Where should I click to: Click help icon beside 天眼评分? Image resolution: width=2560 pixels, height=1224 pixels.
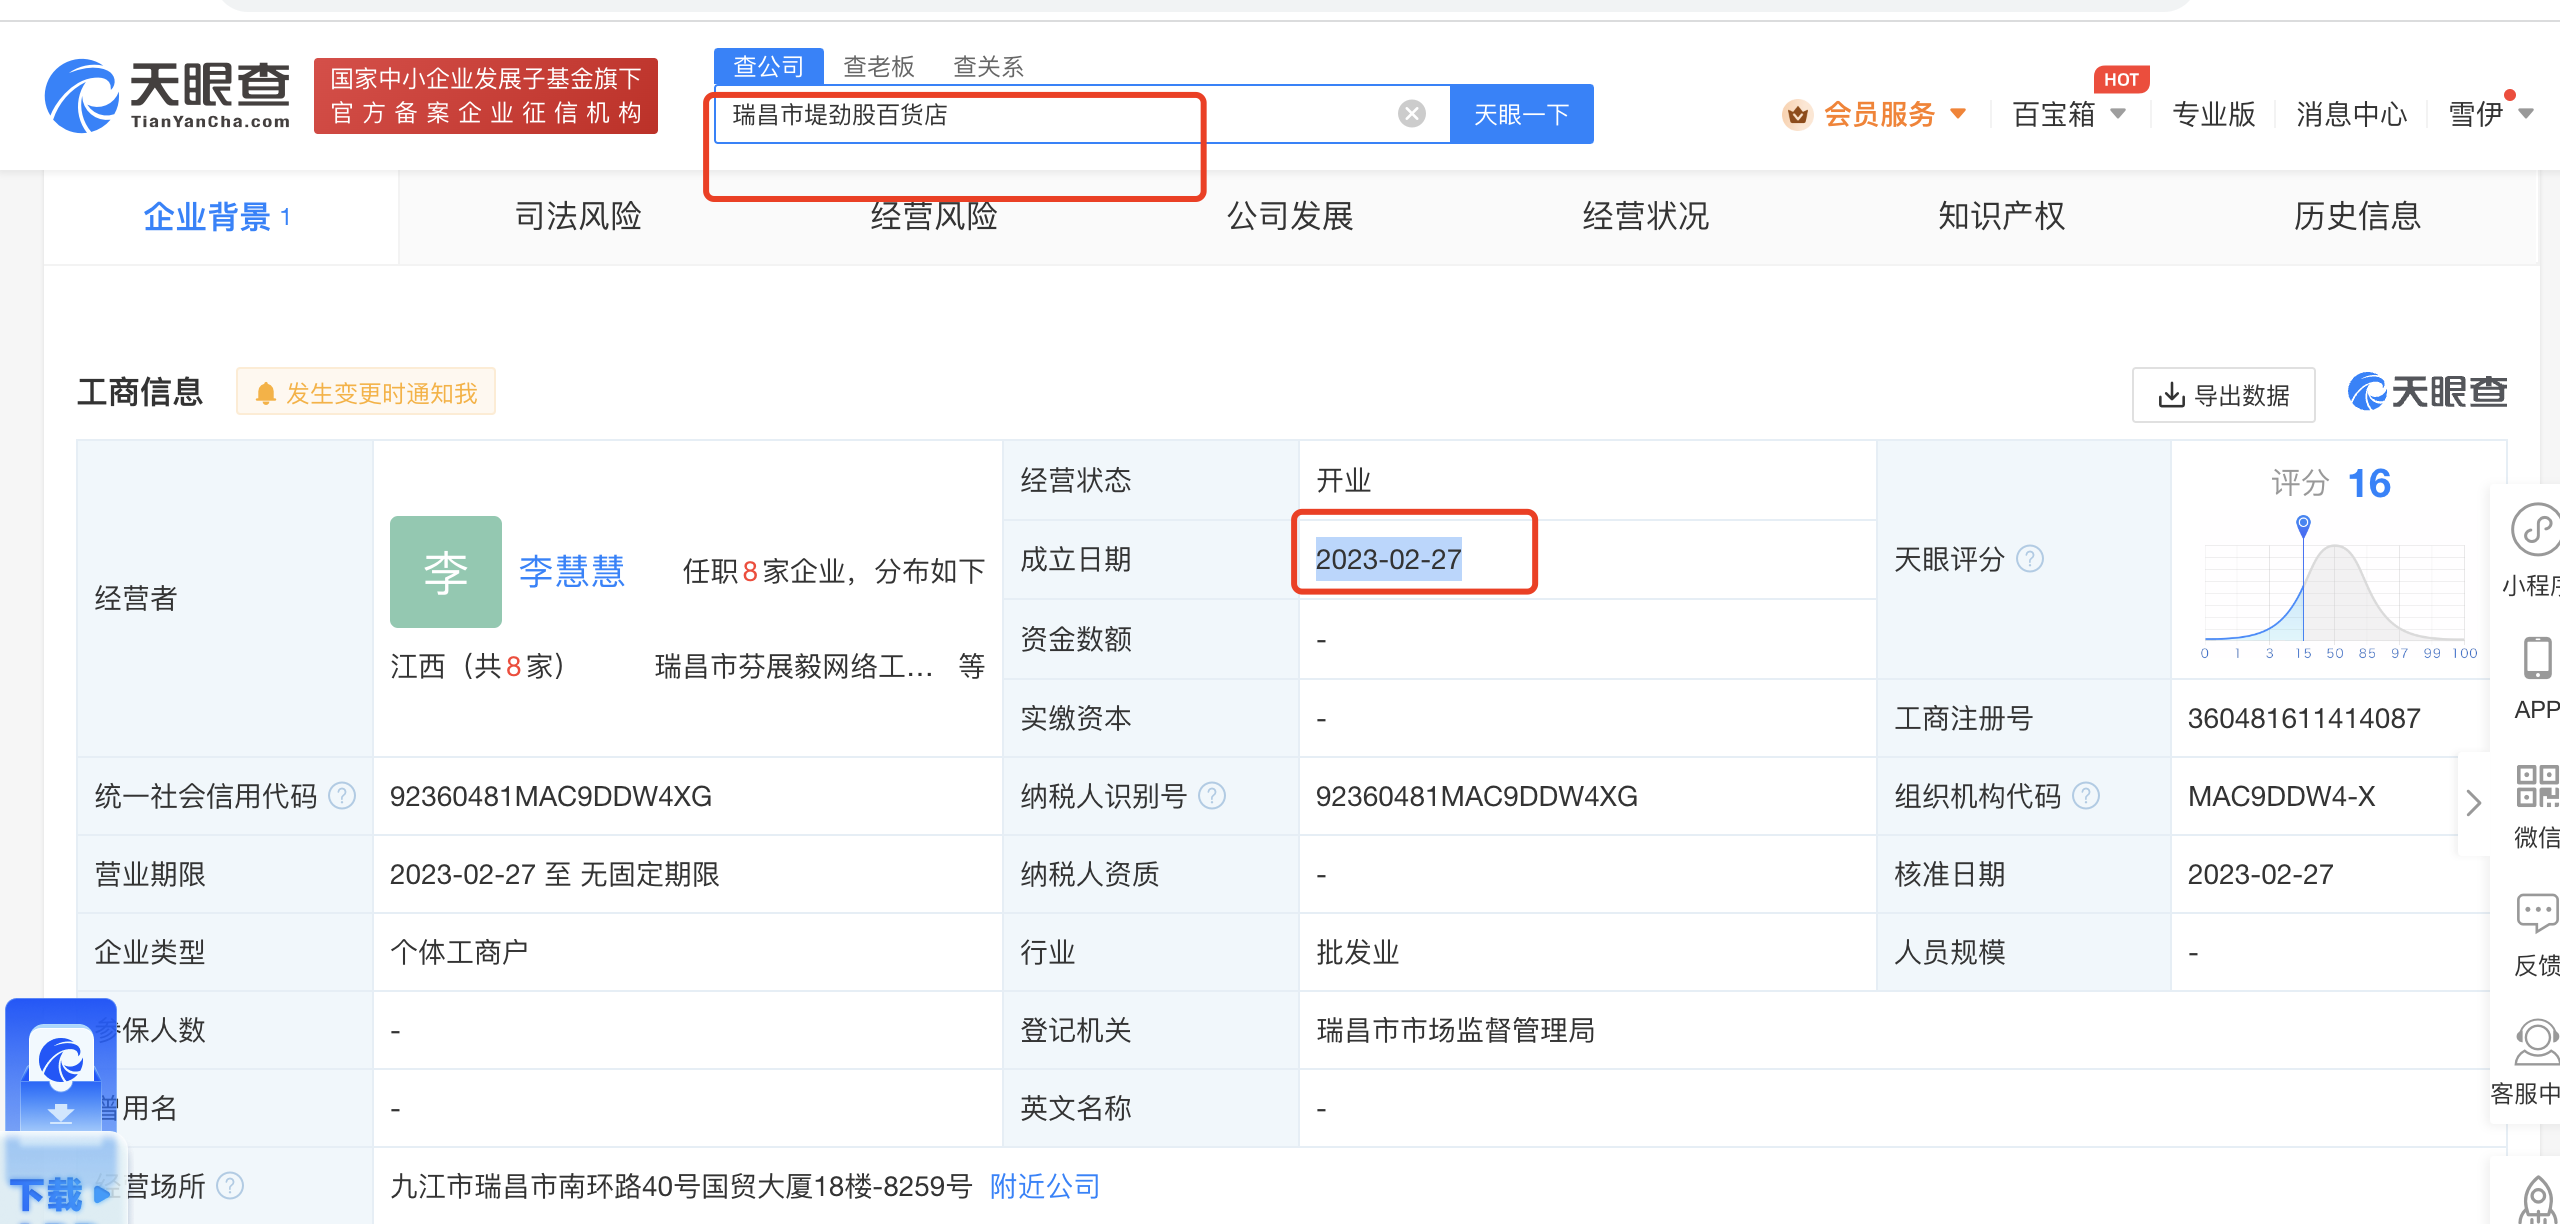click(x=2029, y=559)
